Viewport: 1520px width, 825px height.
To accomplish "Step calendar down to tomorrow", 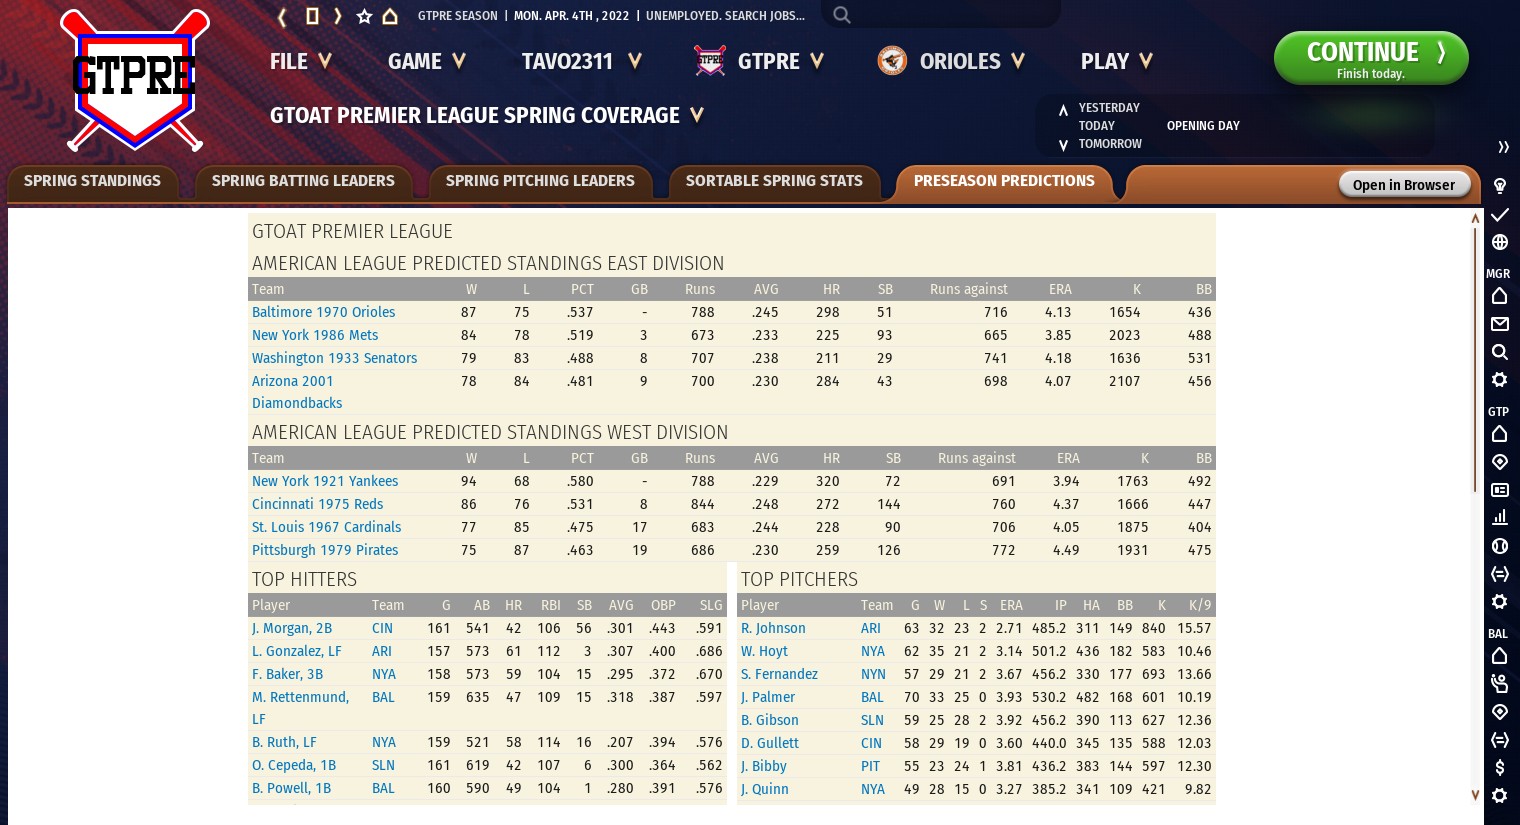I will [1063, 145].
